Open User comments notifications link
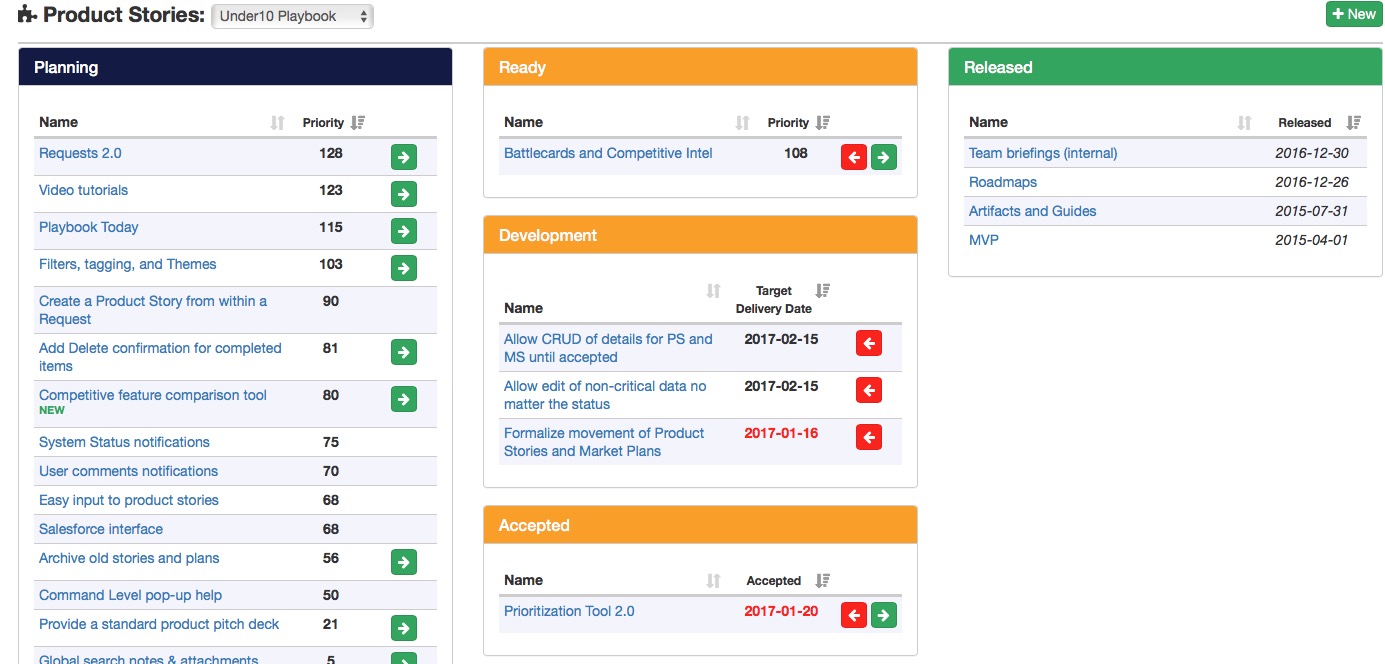Viewport: 1385px width, 664px height. [x=128, y=471]
